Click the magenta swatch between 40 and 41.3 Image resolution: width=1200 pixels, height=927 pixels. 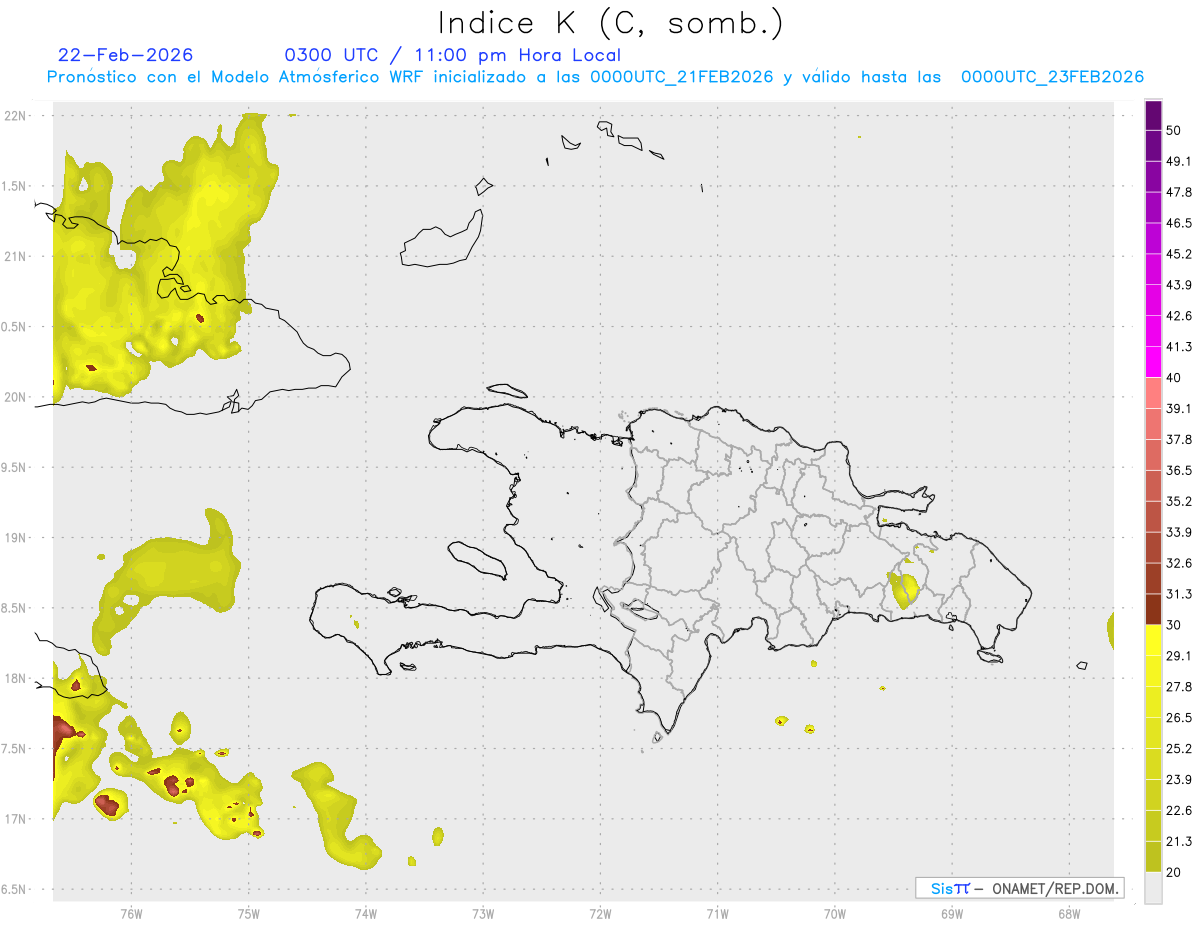coord(1153,362)
